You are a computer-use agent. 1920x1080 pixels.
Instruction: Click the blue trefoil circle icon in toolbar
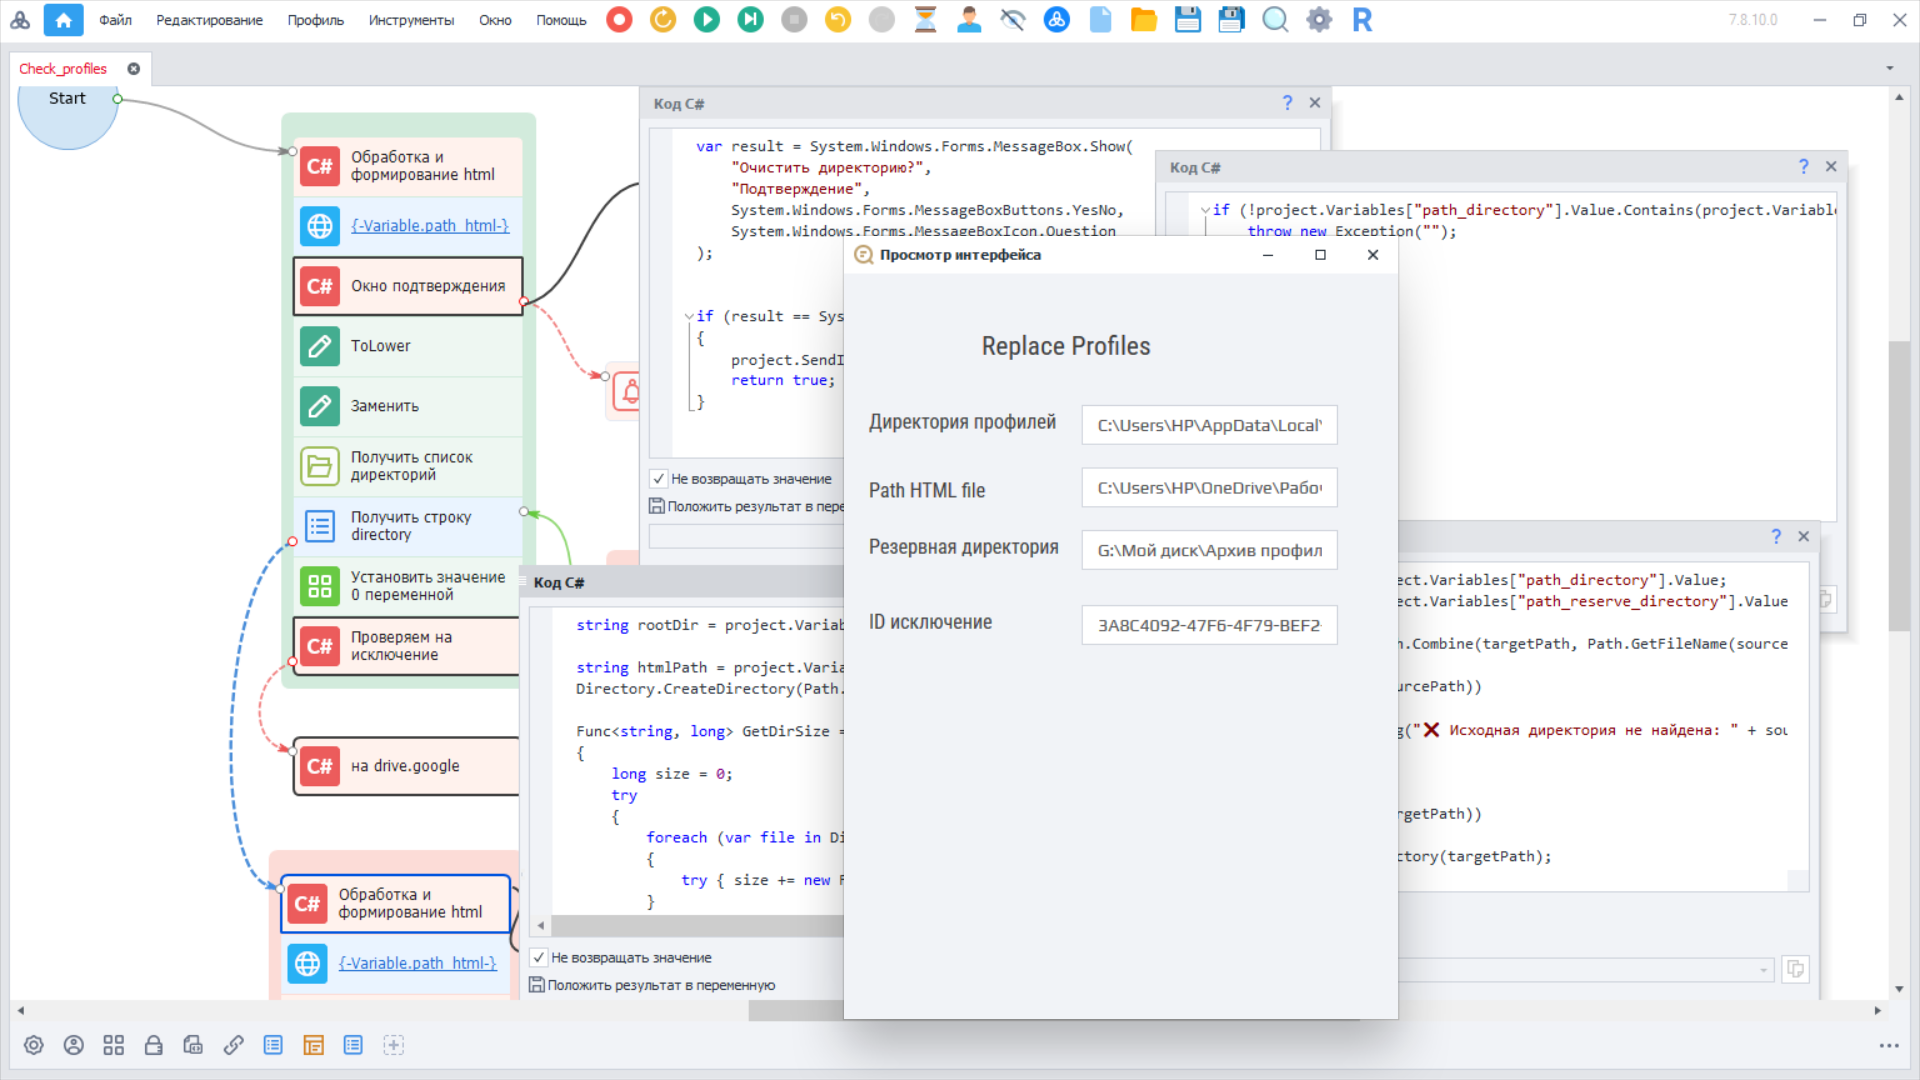click(1056, 19)
